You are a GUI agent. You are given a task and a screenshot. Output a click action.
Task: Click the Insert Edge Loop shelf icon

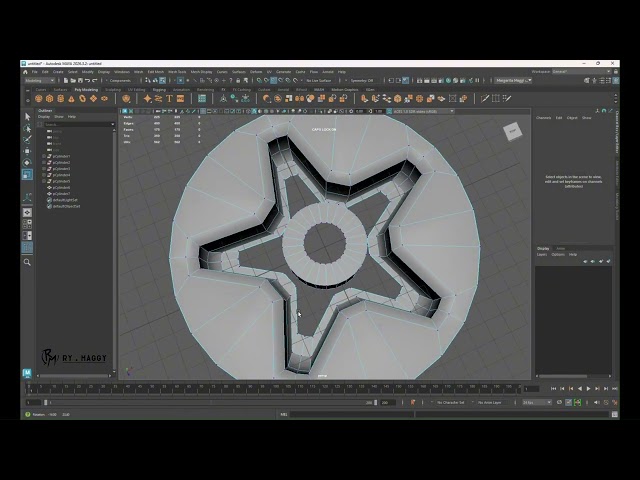tap(496, 98)
